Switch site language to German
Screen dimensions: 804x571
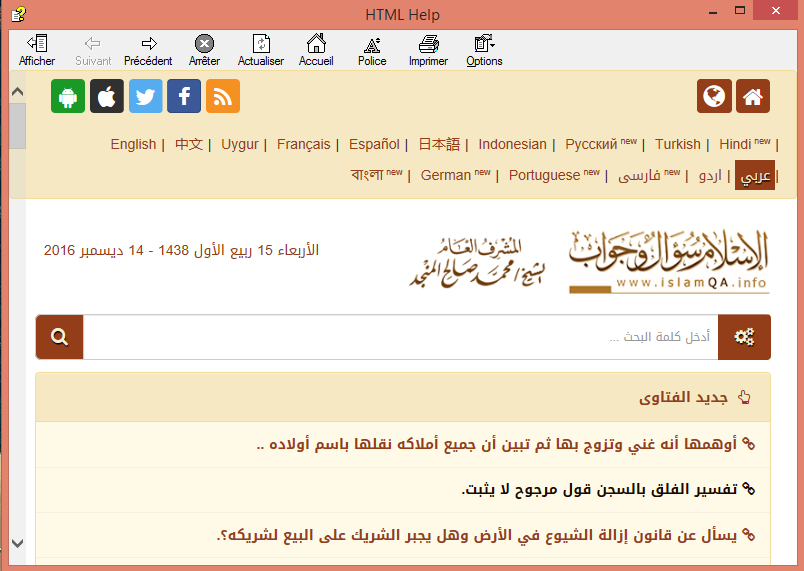446,175
